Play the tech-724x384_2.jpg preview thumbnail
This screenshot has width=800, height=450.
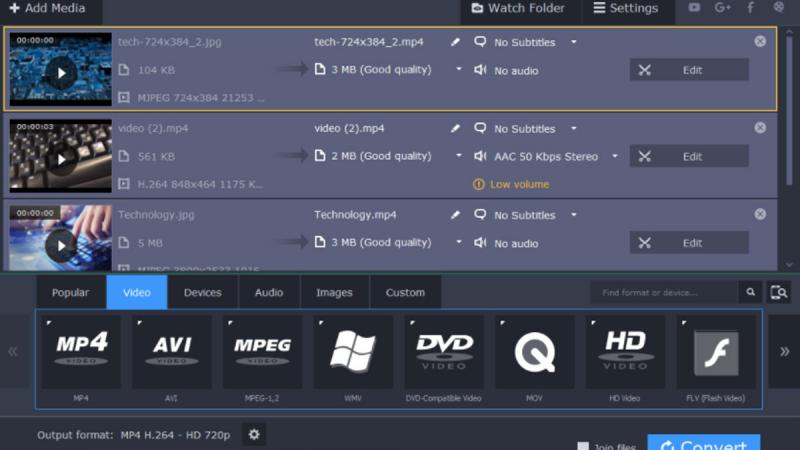pos(61,73)
